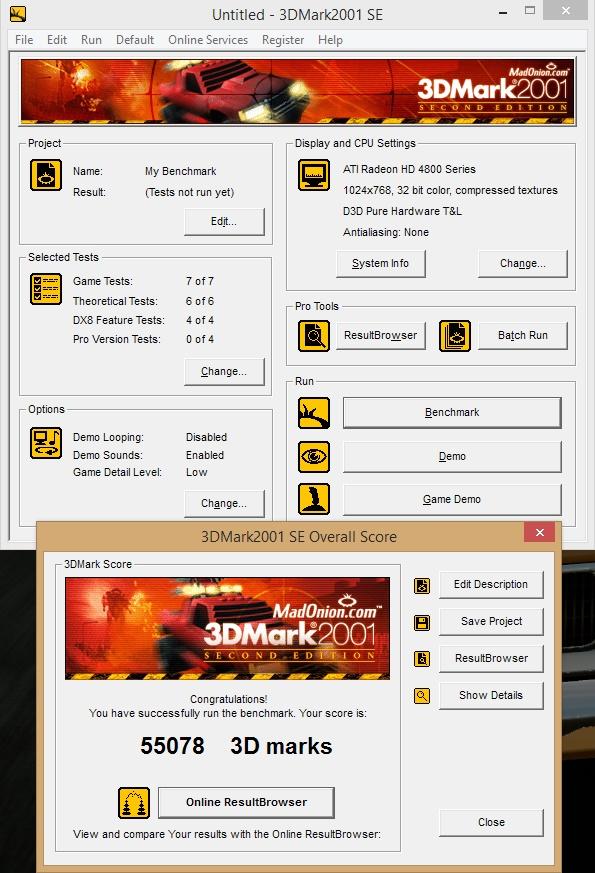Minimize the 3DMark2001 SE main window

point(503,12)
